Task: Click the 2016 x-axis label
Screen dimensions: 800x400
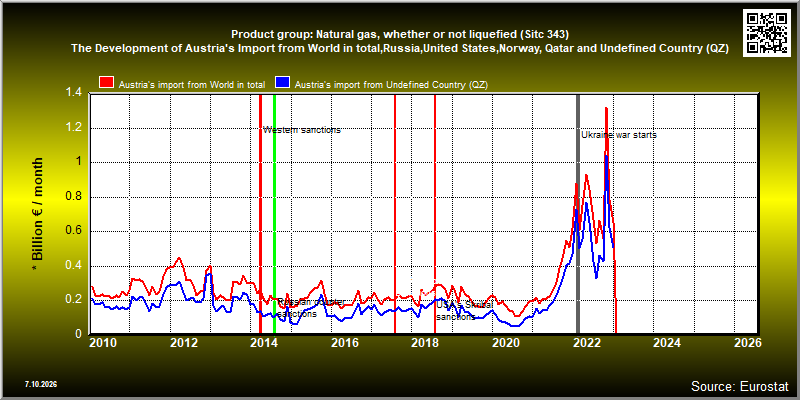Action: (345, 343)
